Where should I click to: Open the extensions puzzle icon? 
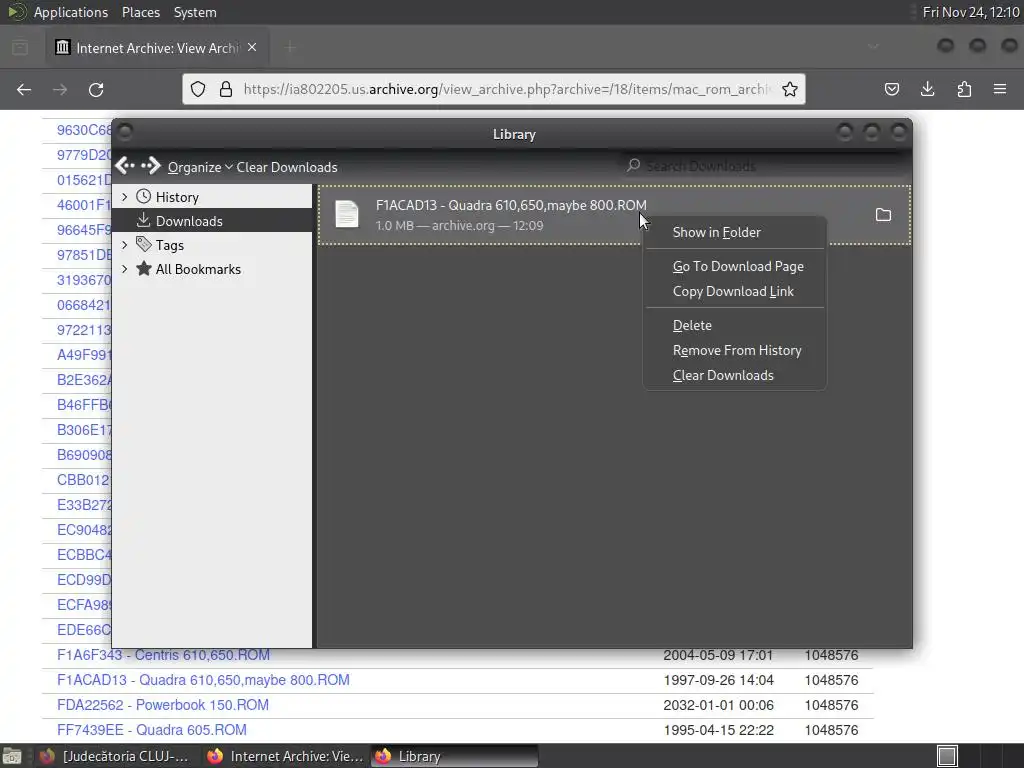click(x=964, y=89)
